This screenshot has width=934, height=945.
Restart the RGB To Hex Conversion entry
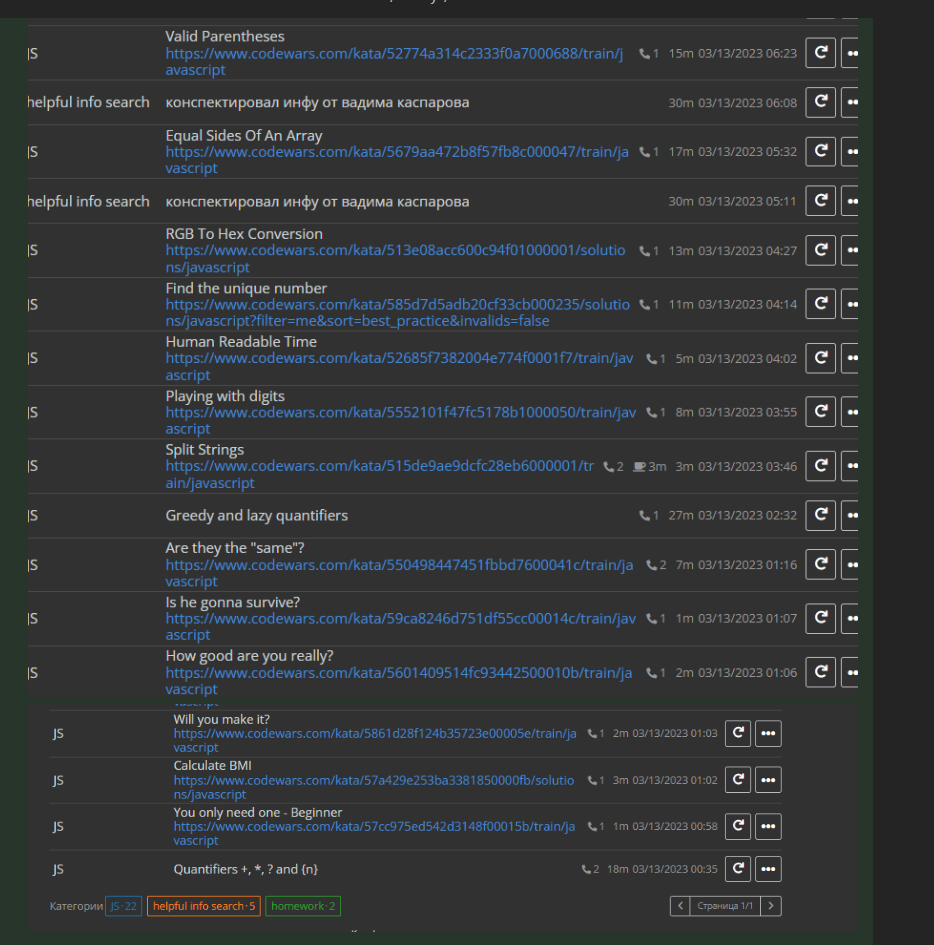coord(820,250)
